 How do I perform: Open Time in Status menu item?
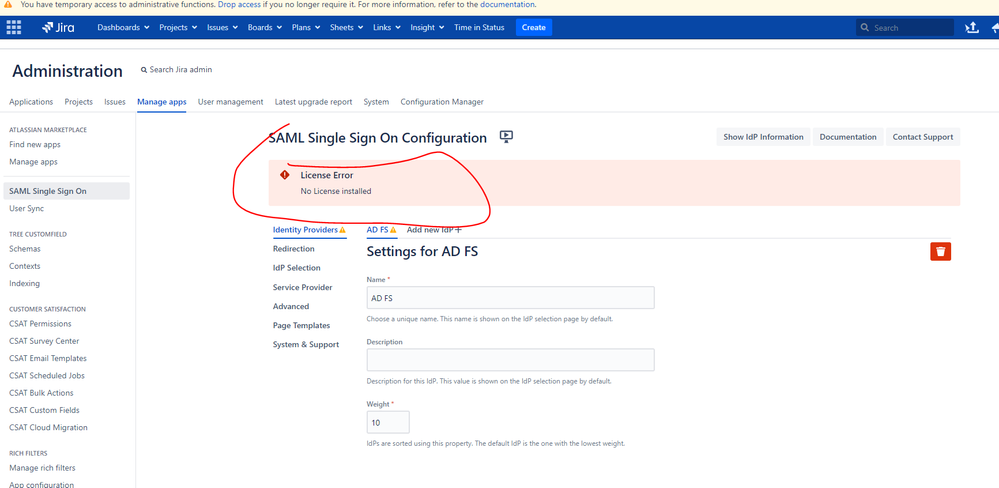click(479, 27)
